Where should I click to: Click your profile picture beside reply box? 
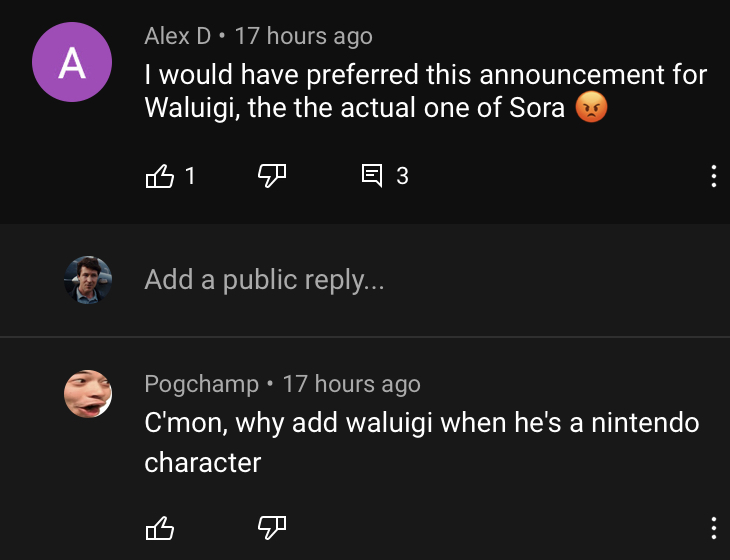click(88, 280)
